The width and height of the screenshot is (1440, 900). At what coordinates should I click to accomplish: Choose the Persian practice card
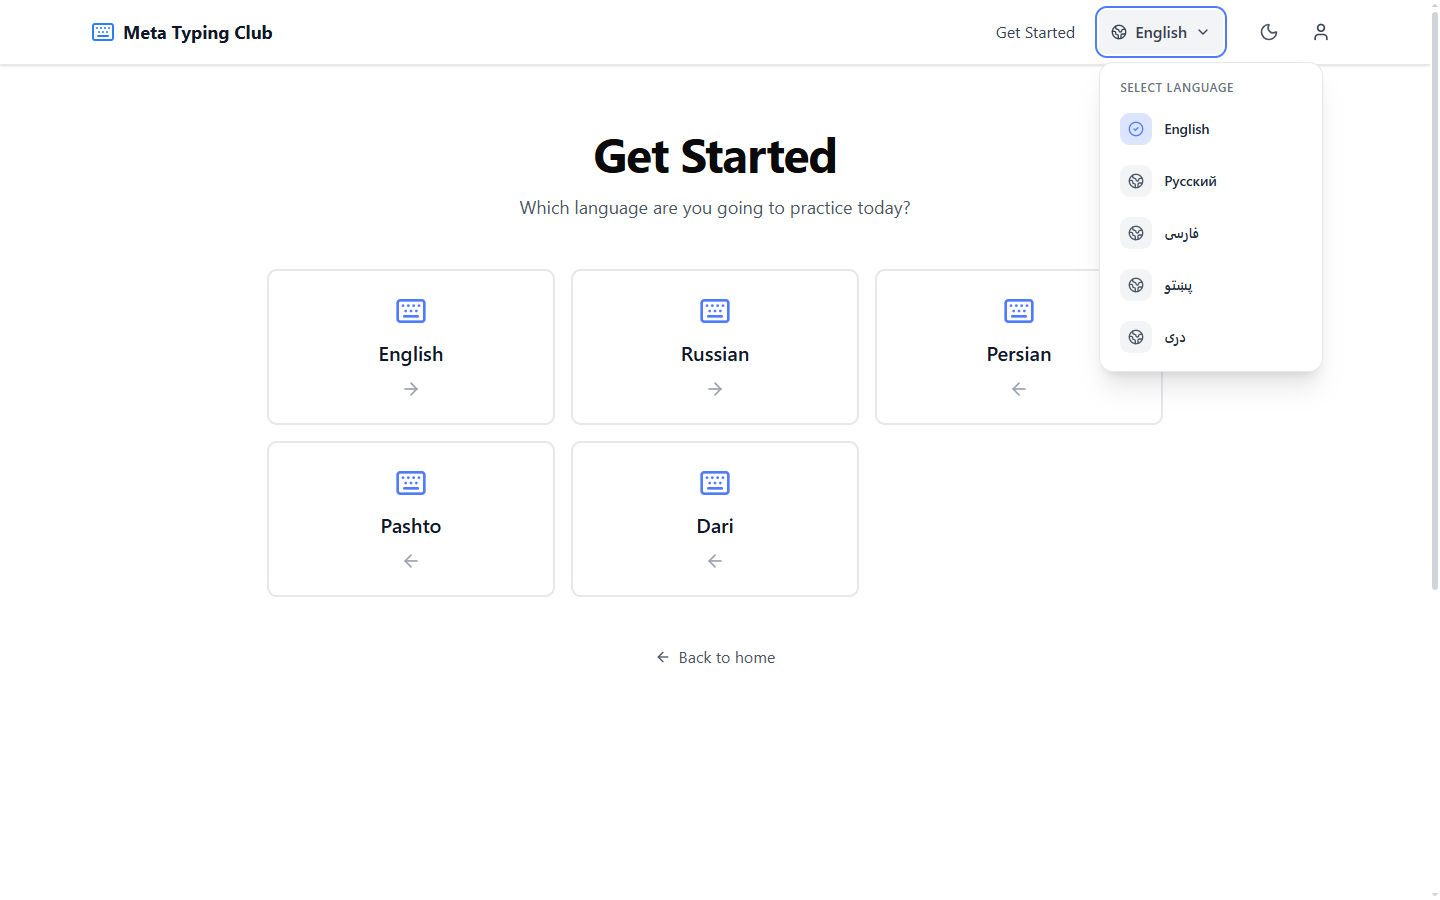tap(1019, 347)
